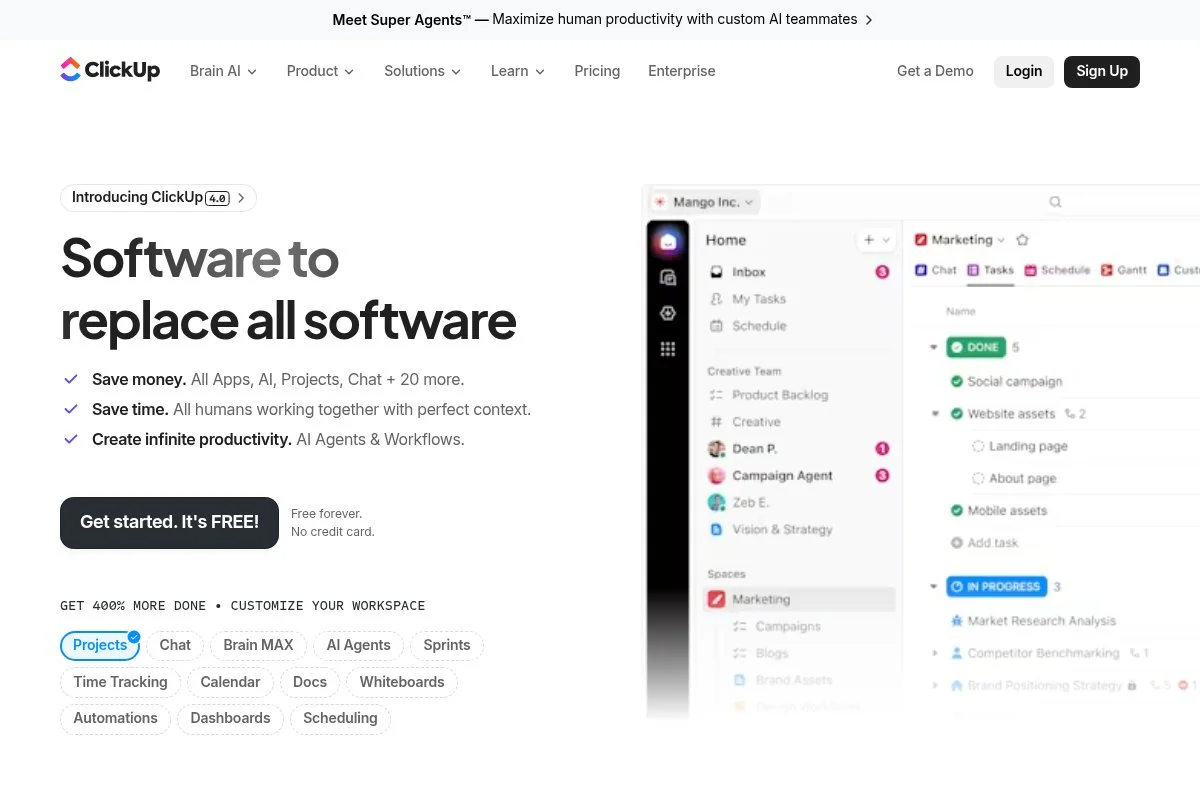This screenshot has width=1200, height=800.
Task: Click the search magnifier in the top bar
Action: [1055, 201]
